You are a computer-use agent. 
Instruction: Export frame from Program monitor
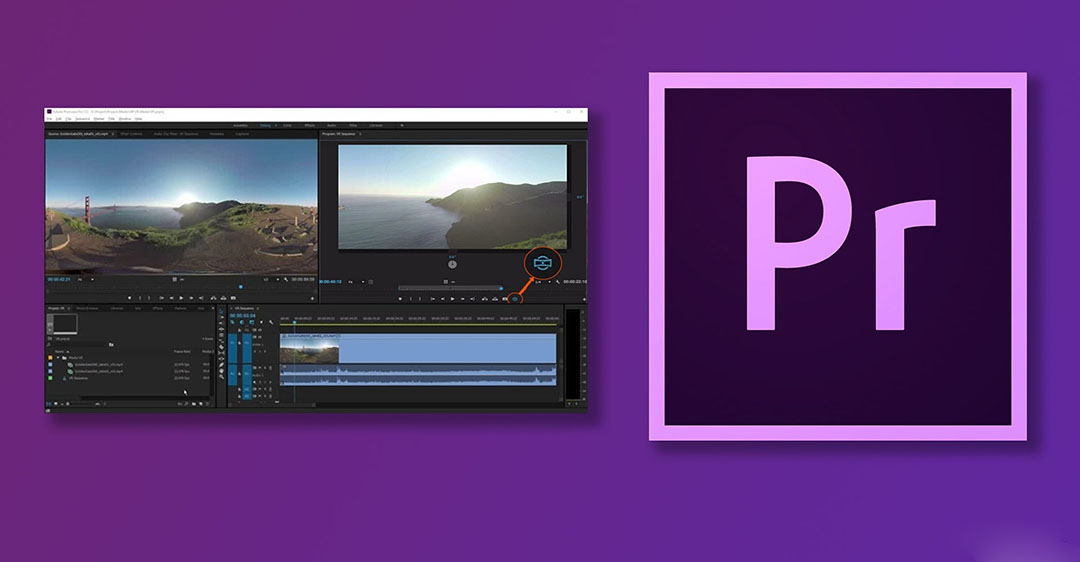504,299
